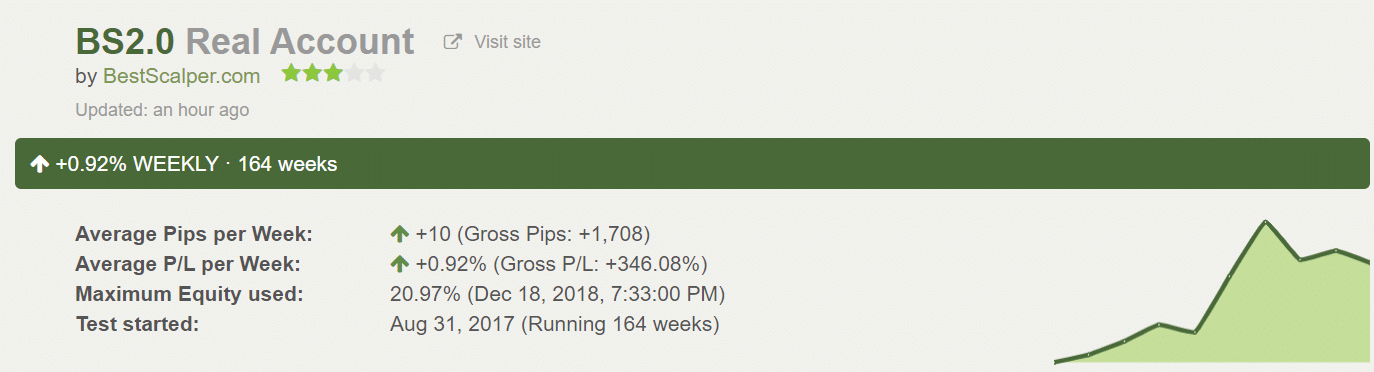Click the green arrow beside +0.92% P/L
Viewport: 1374px width, 372px height.
tap(400, 264)
